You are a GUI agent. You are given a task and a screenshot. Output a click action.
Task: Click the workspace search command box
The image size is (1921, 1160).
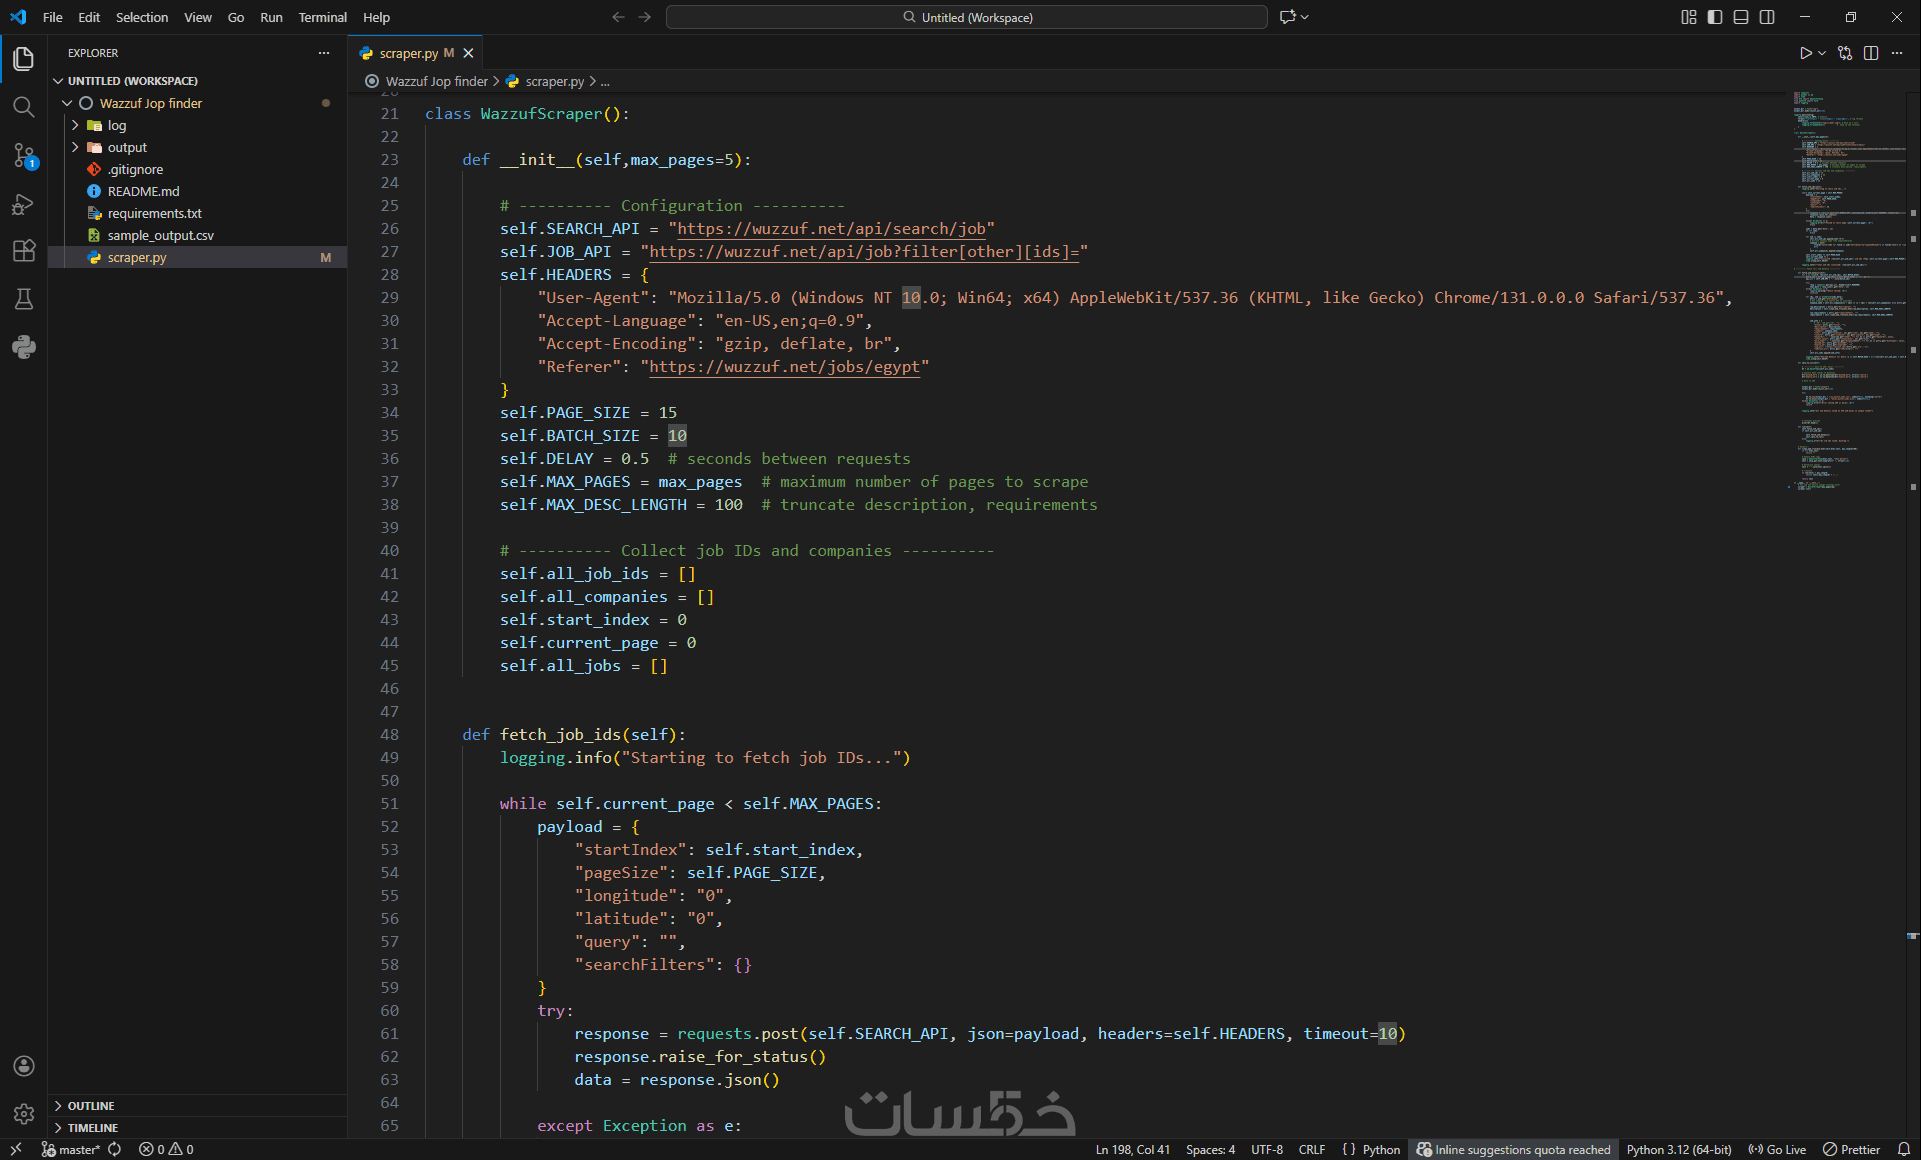(x=966, y=17)
